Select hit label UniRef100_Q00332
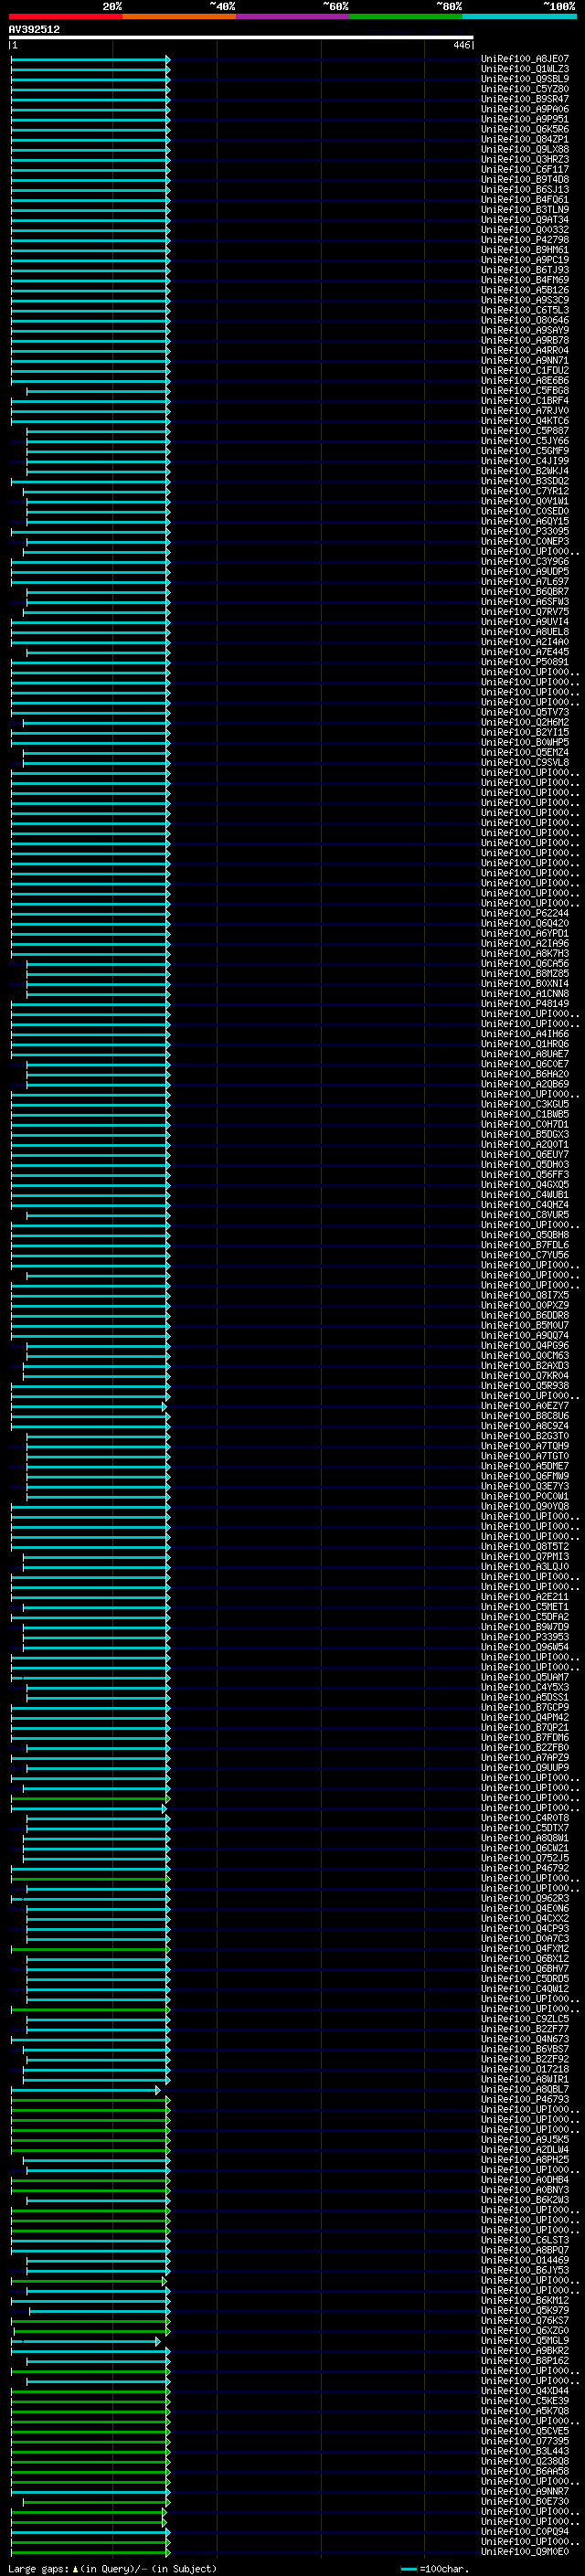585x2576 pixels. tap(525, 230)
